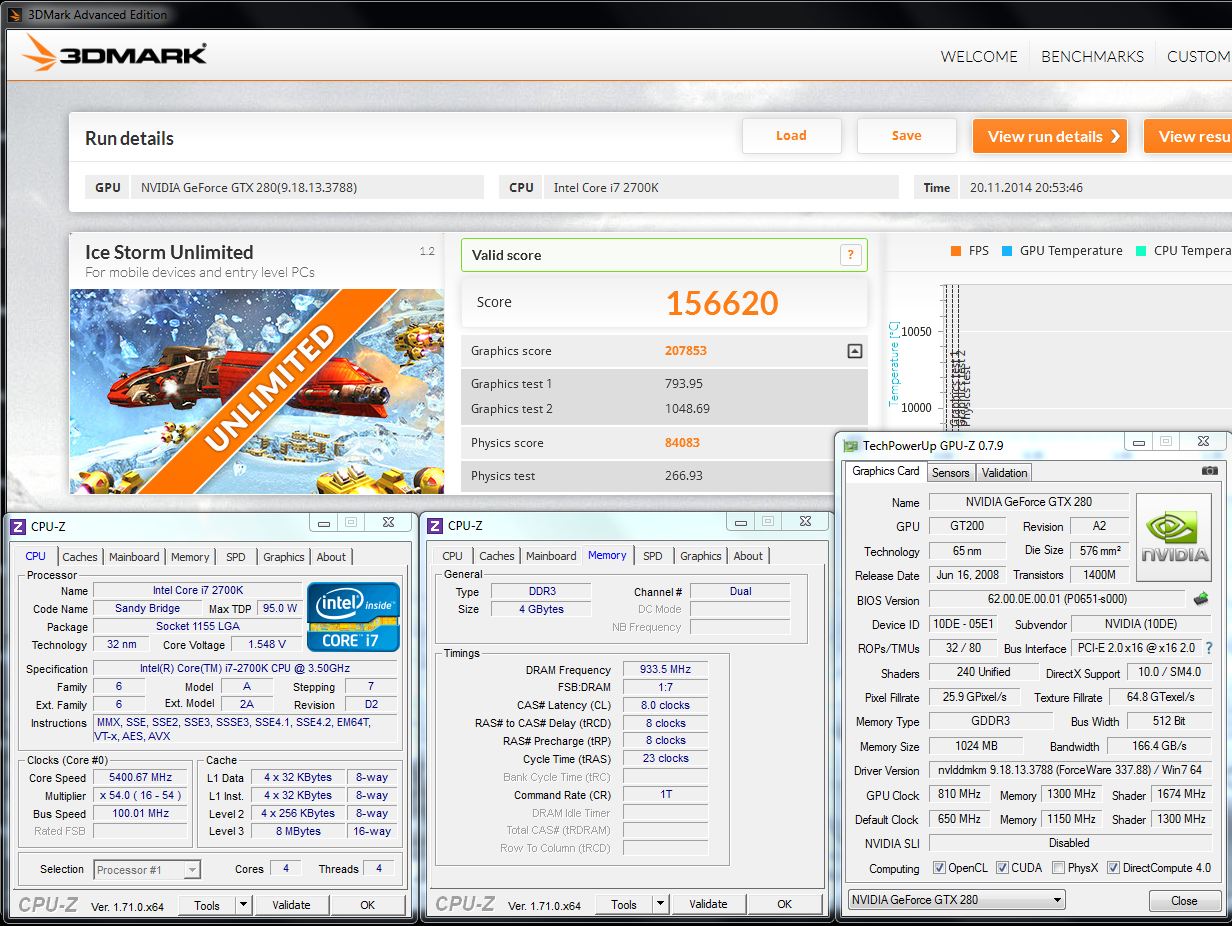
Task: Click the Ice Storm Unlimited thumbnail image
Action: pos(257,391)
